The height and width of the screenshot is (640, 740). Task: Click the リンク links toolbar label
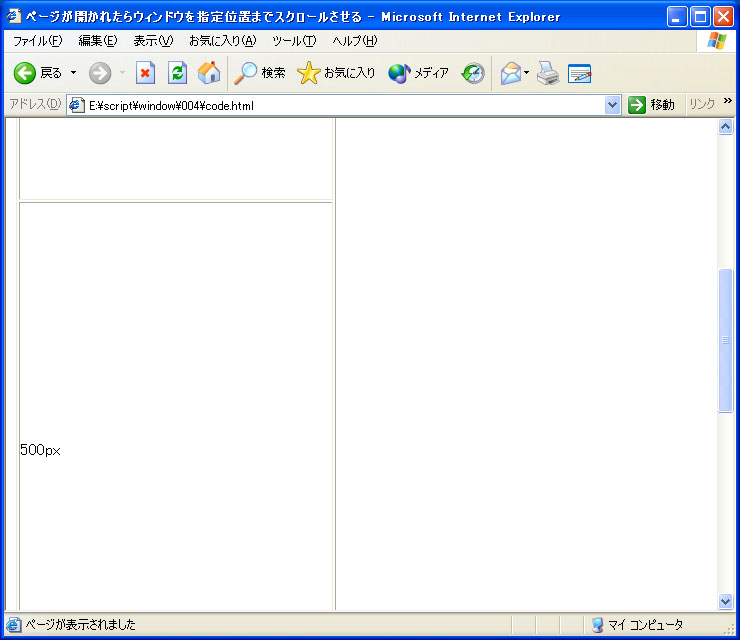tap(702, 104)
